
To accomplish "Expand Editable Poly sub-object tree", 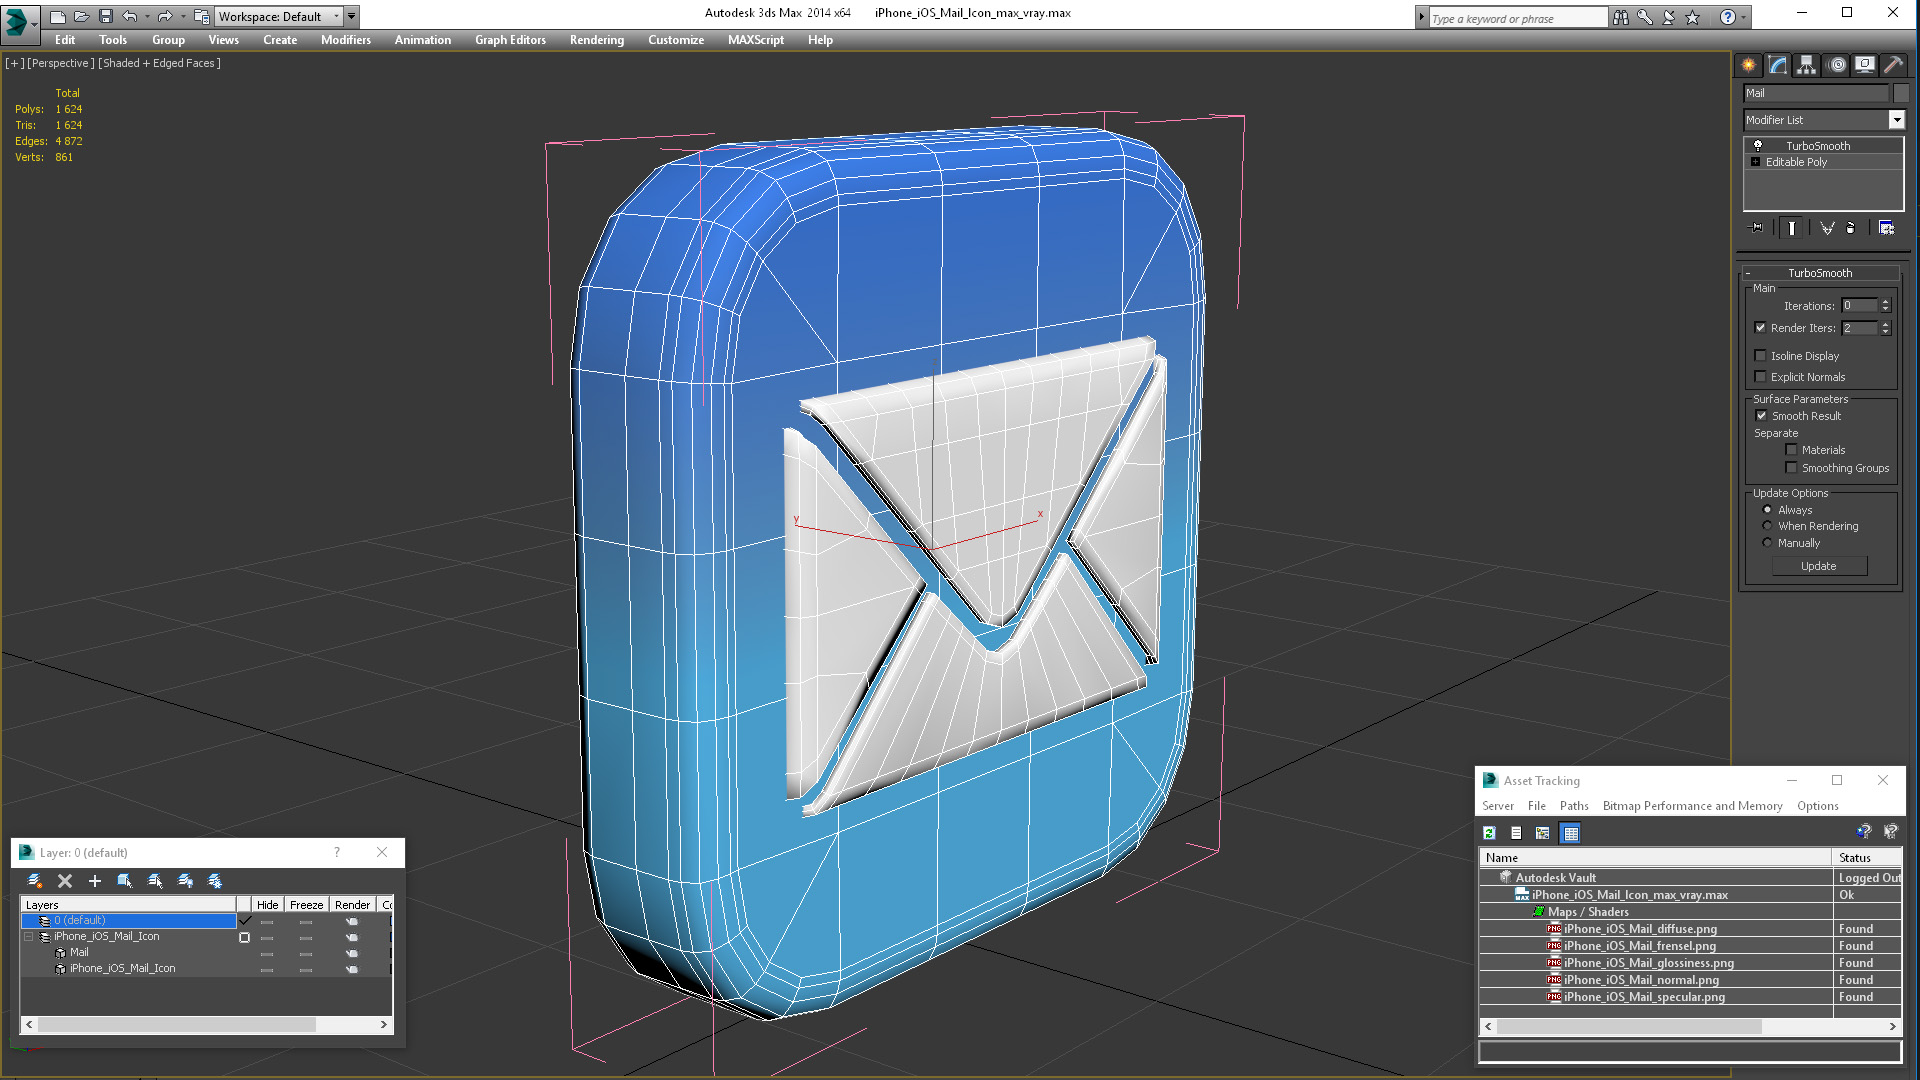I will click(x=1755, y=161).
